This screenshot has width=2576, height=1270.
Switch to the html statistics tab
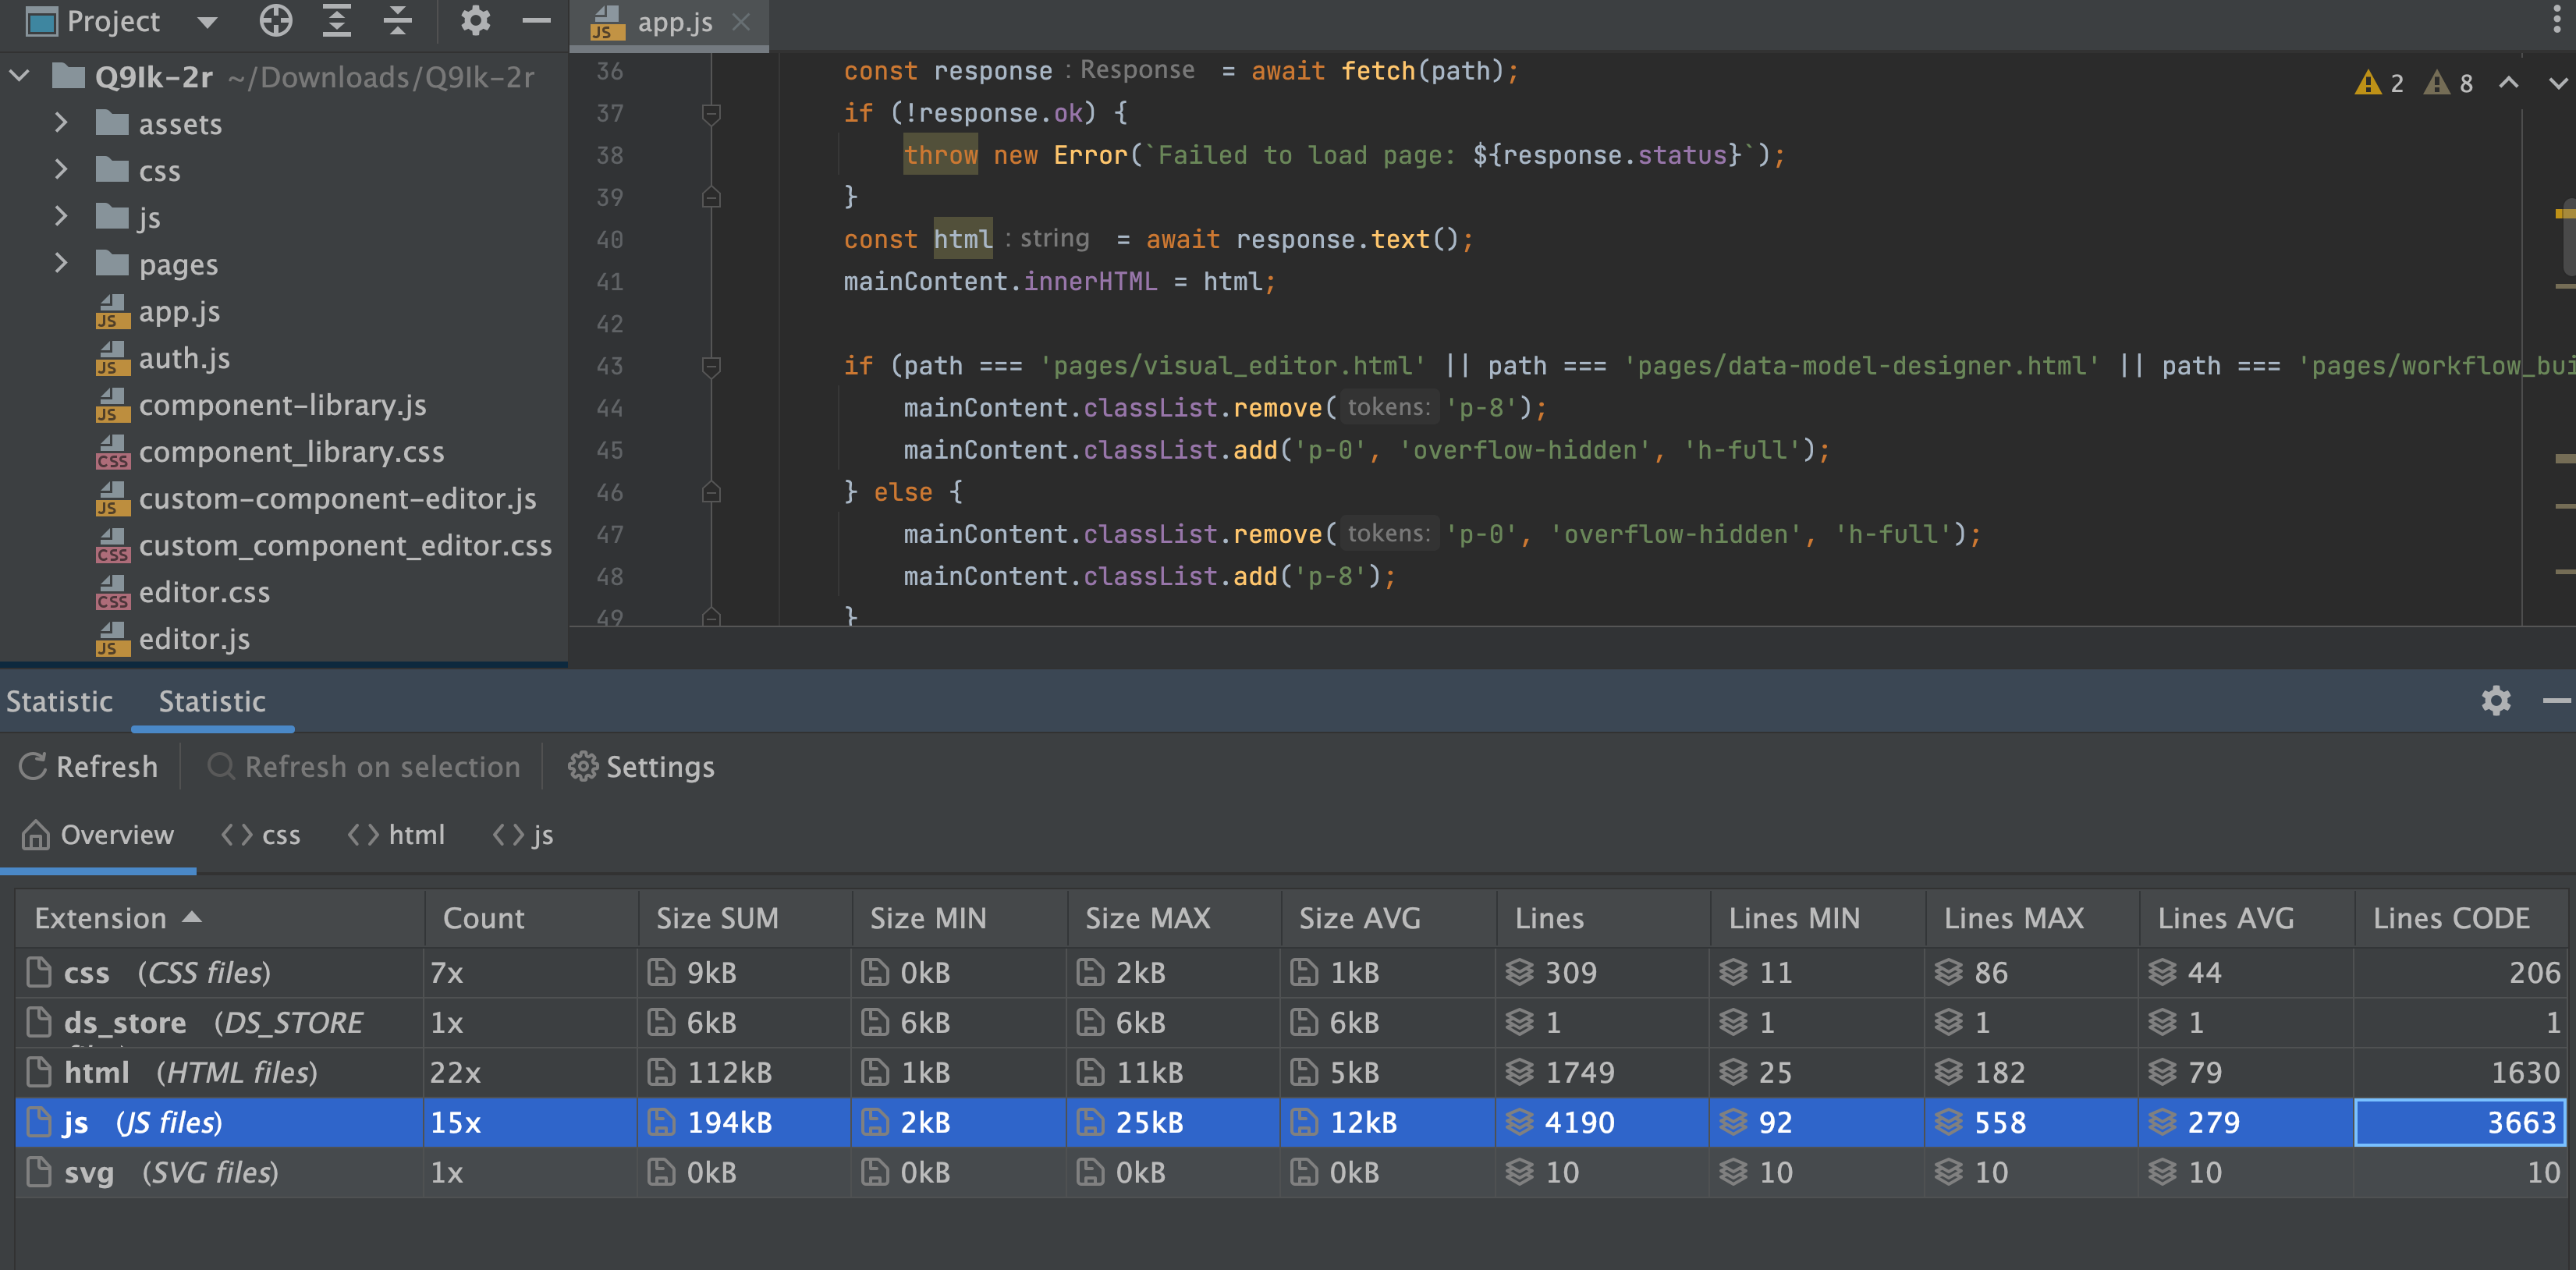click(x=397, y=834)
